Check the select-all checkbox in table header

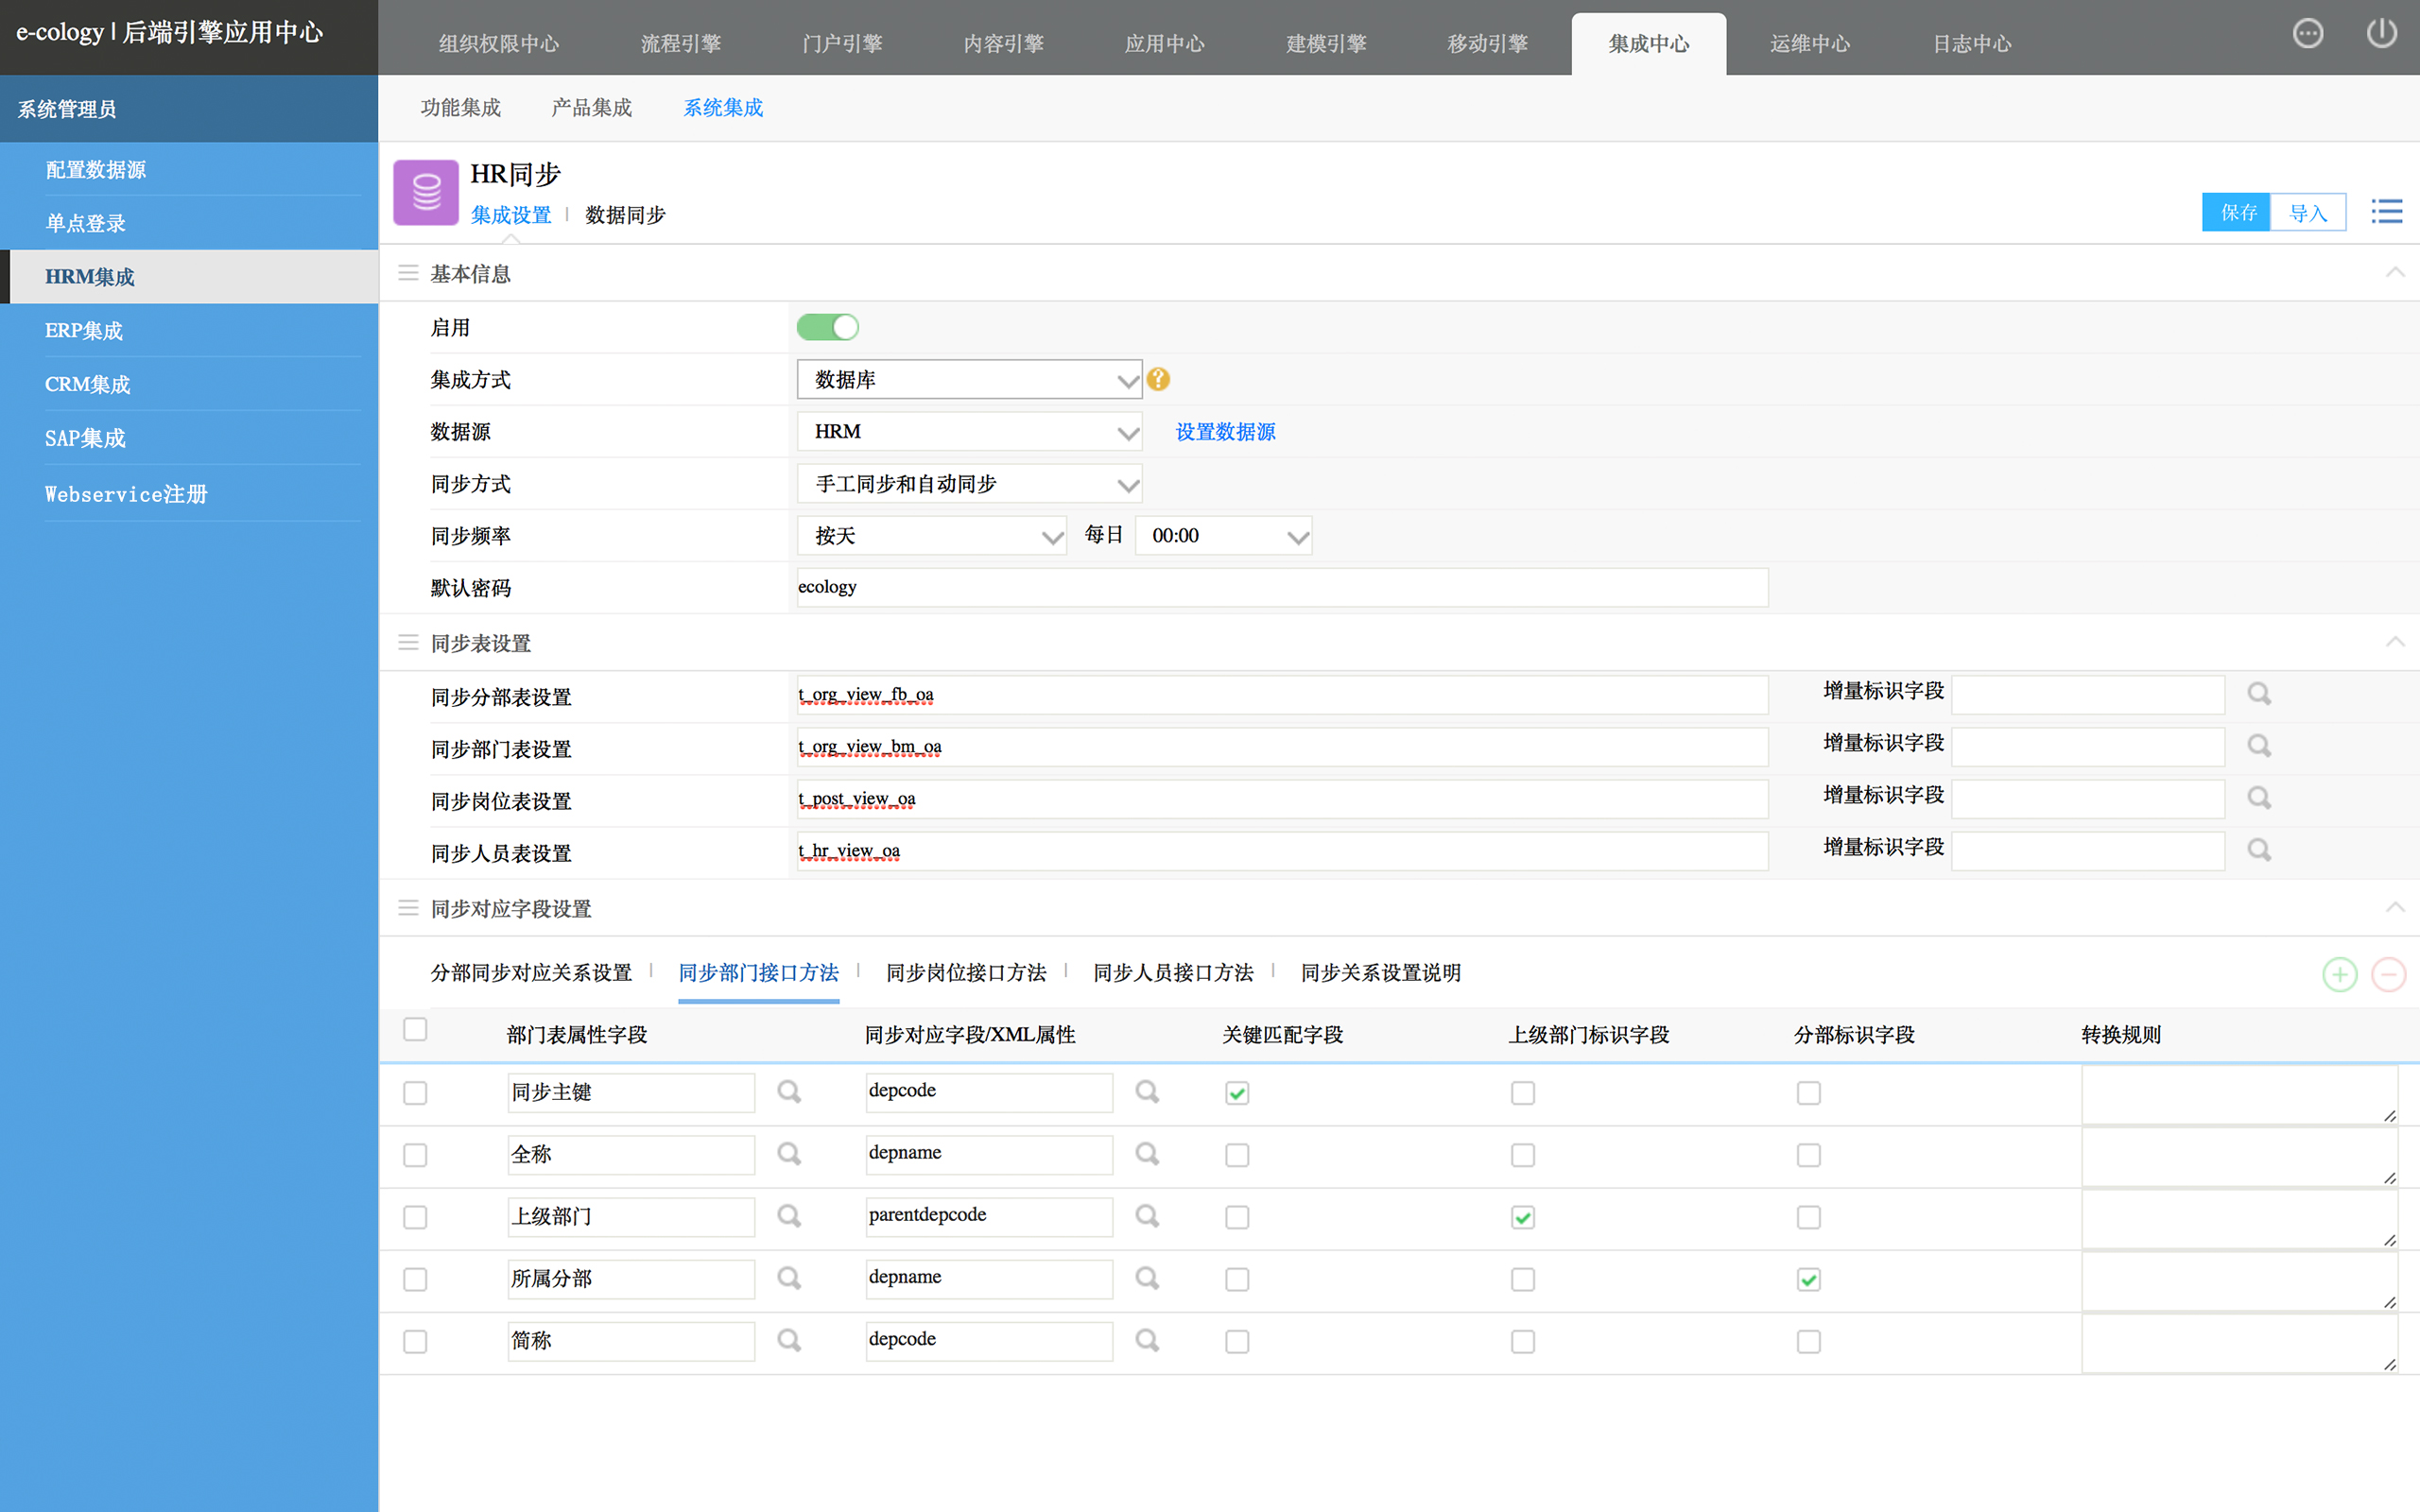(x=415, y=1030)
